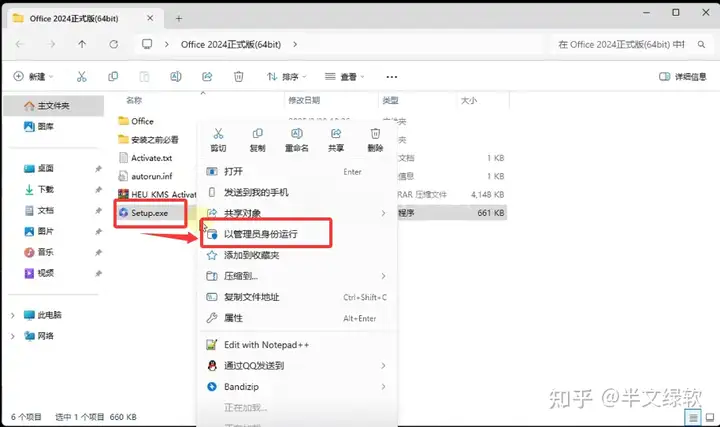Select 打开 in context menu

click(298, 172)
